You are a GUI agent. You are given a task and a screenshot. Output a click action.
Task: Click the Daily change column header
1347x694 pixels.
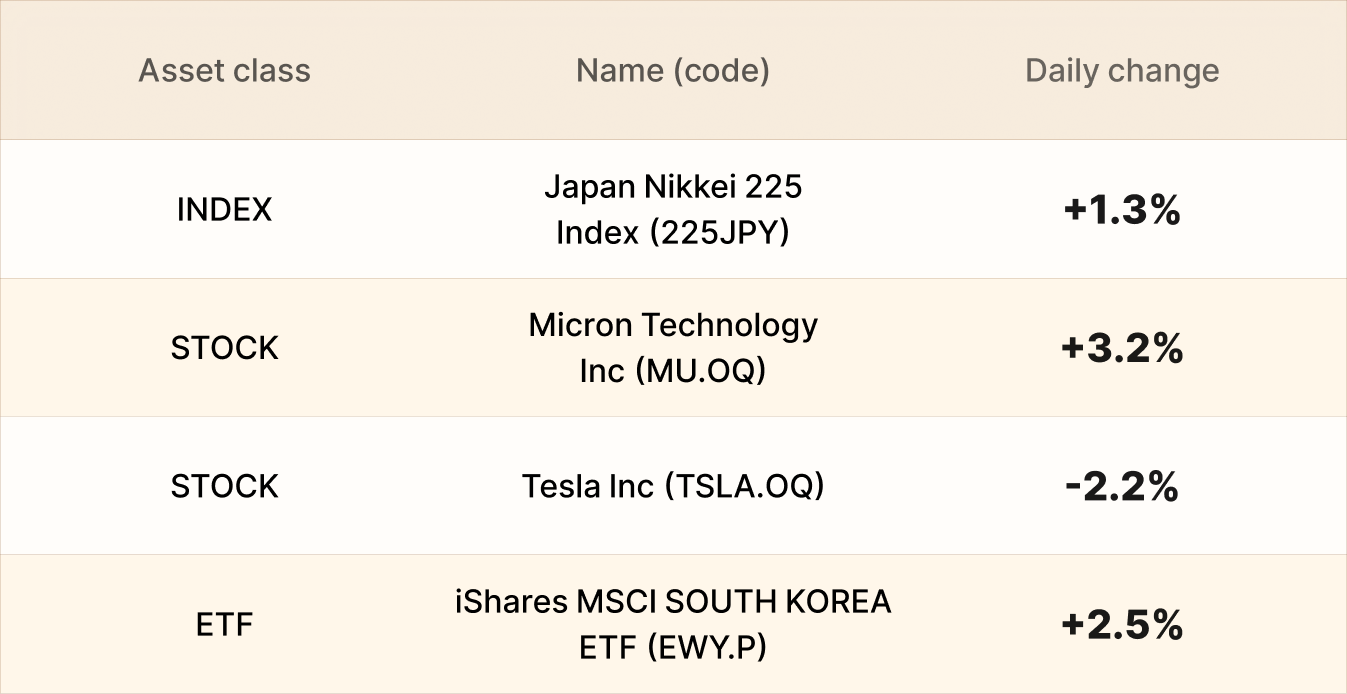pyautogui.click(x=1122, y=71)
